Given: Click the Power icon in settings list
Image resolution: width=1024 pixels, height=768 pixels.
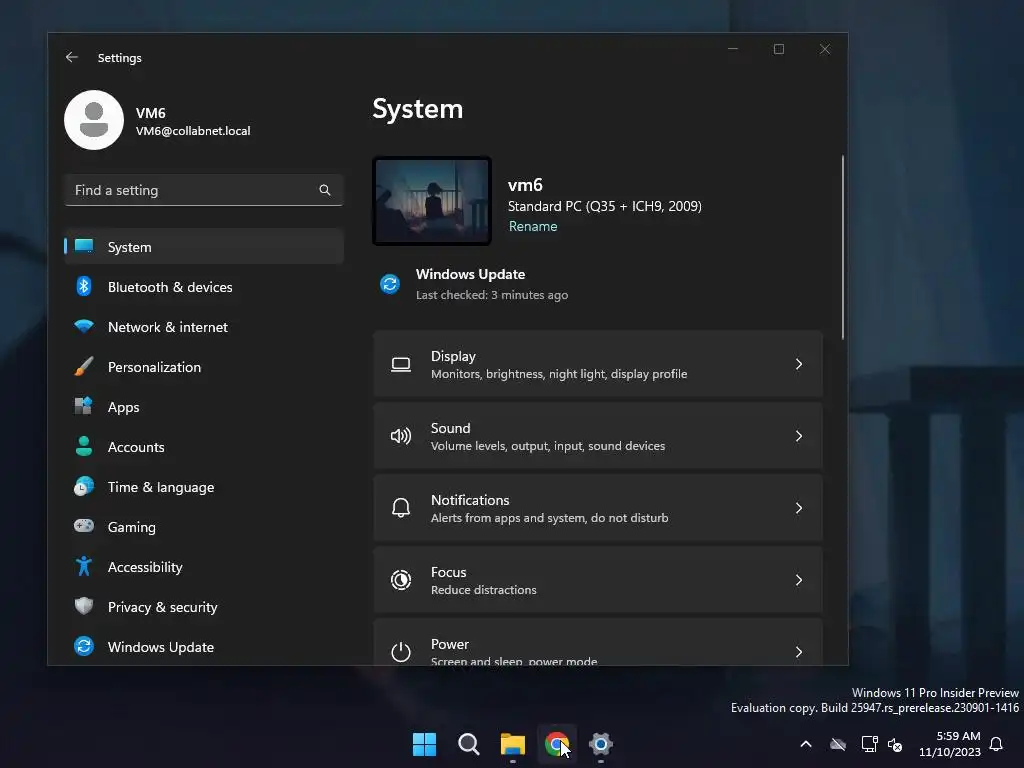Looking at the screenshot, I should point(401,652).
